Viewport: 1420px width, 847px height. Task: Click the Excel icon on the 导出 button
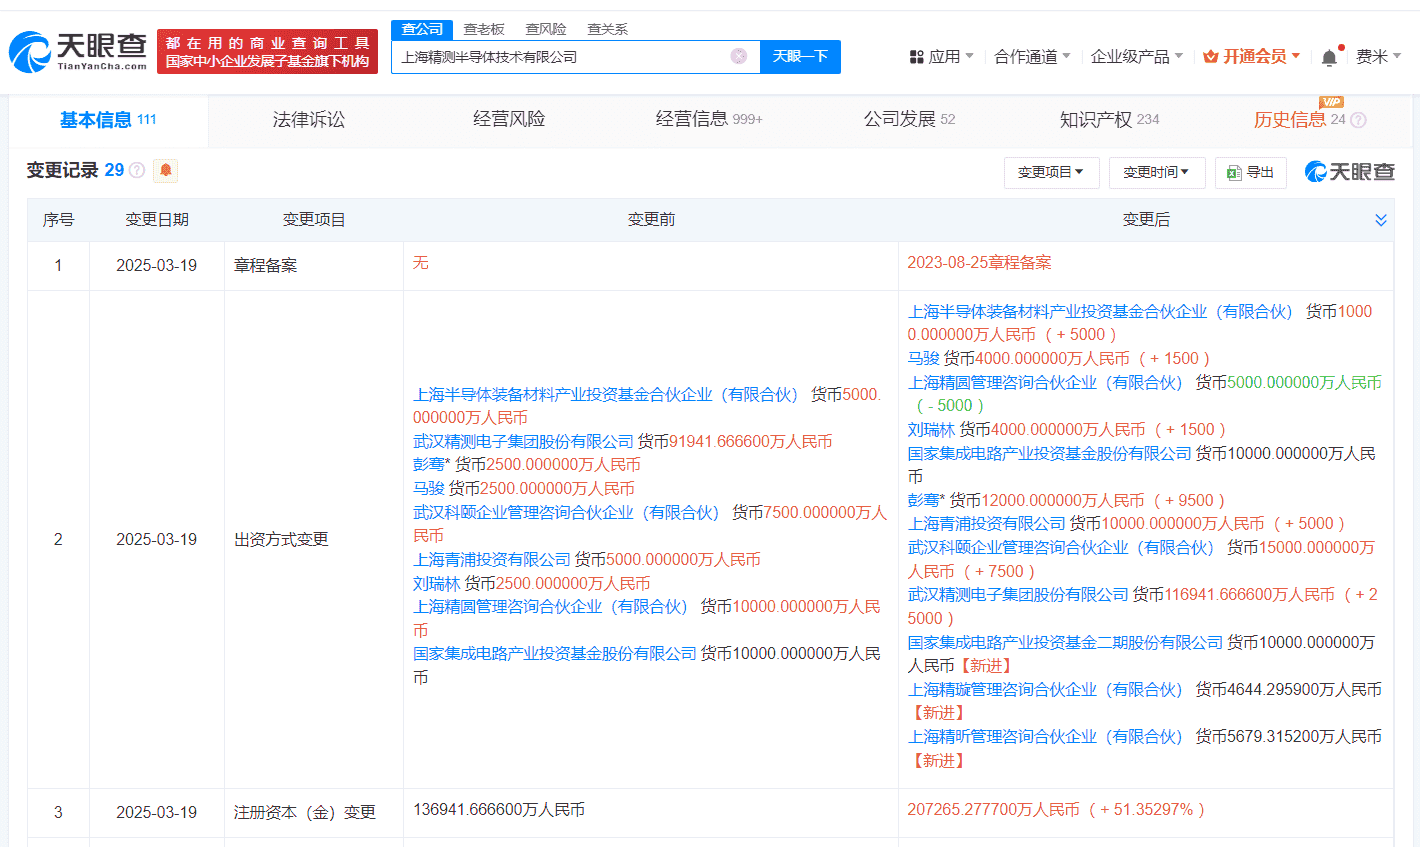[1234, 171]
